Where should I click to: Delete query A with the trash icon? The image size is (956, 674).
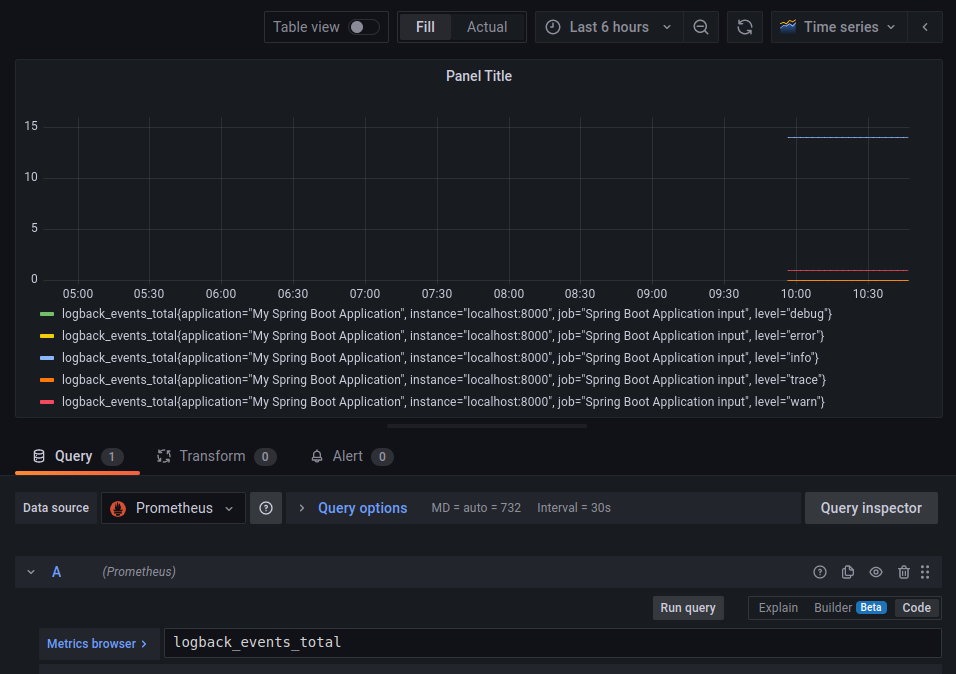(903, 571)
